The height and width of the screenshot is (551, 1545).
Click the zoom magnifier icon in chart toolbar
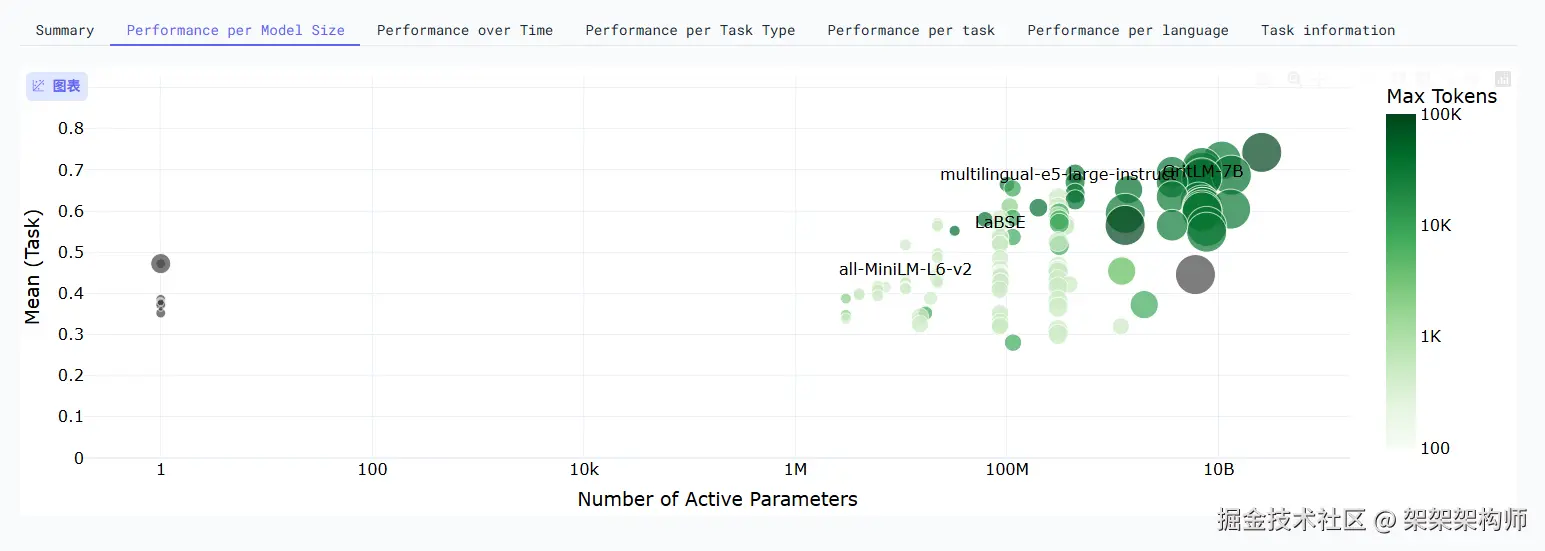coord(1294,79)
